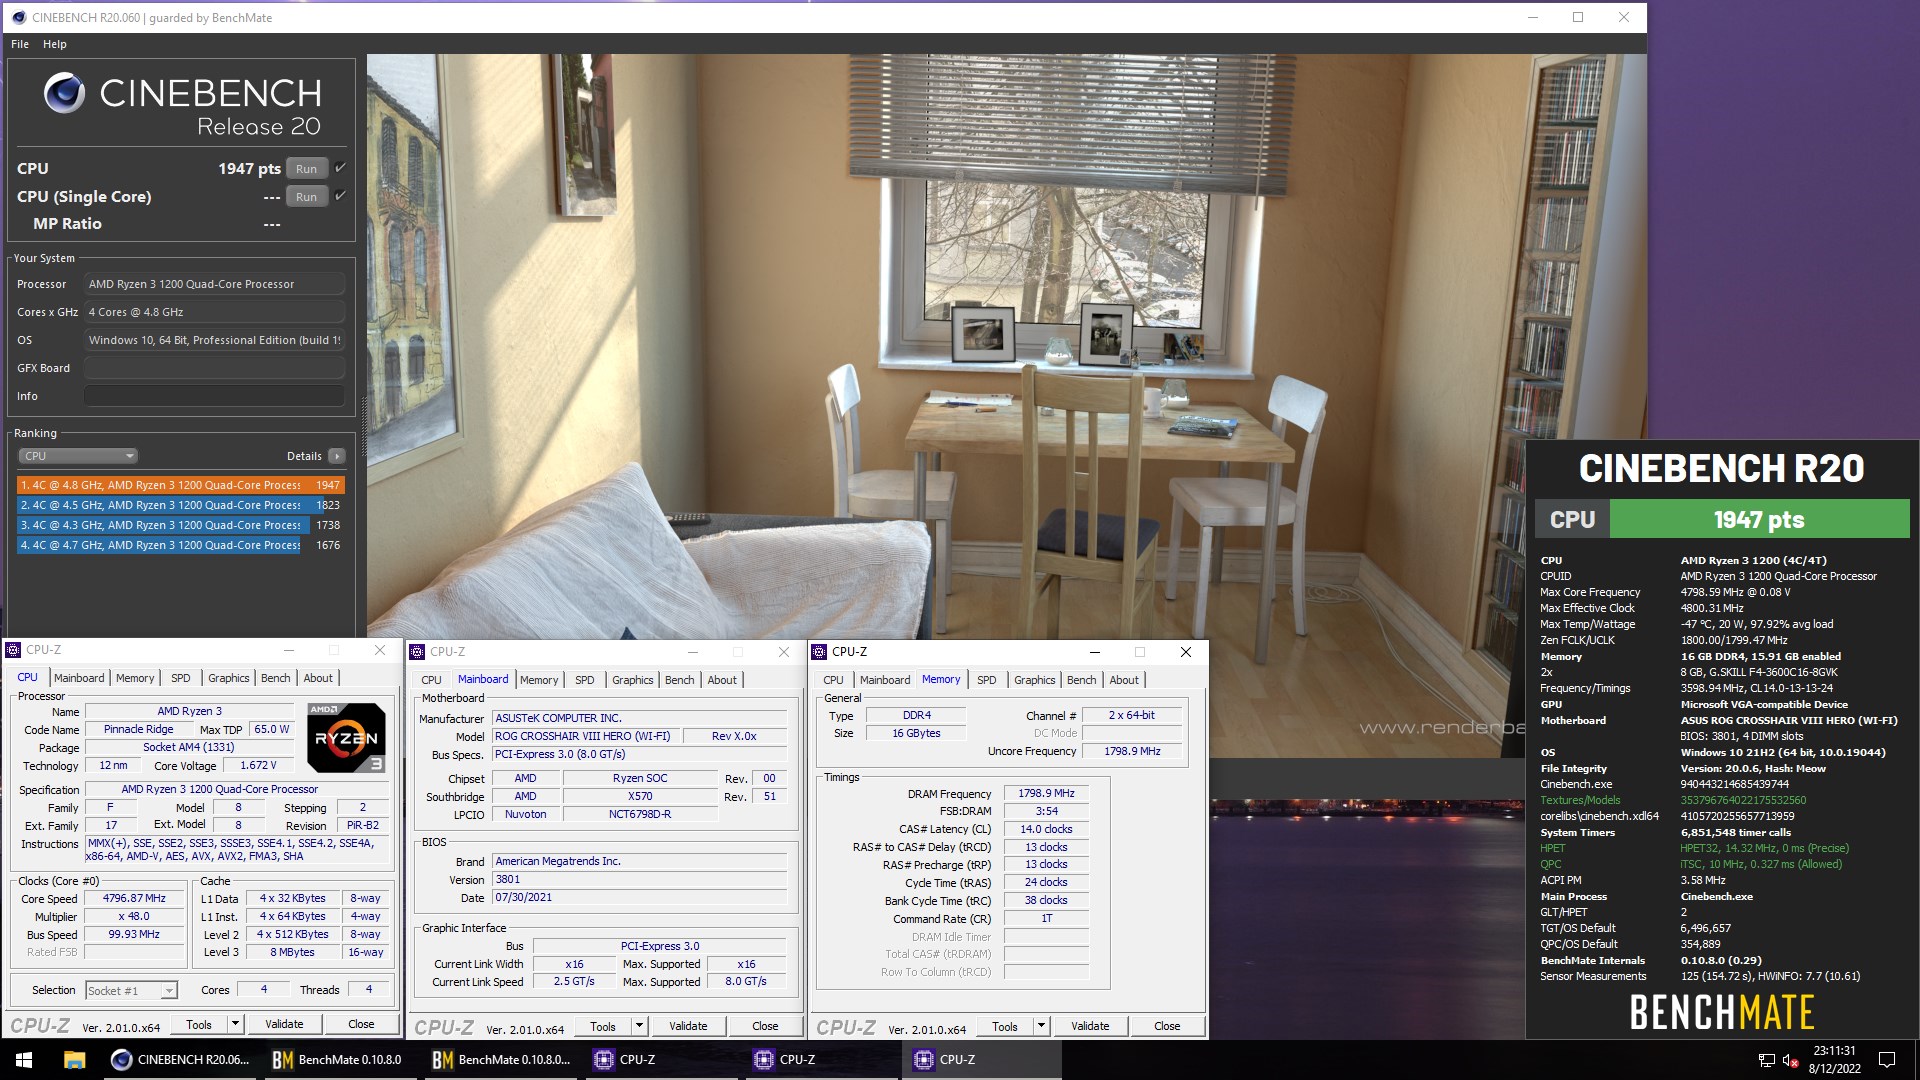Click DRAM Frequency value 1798.9 MHz

pos(1046,793)
